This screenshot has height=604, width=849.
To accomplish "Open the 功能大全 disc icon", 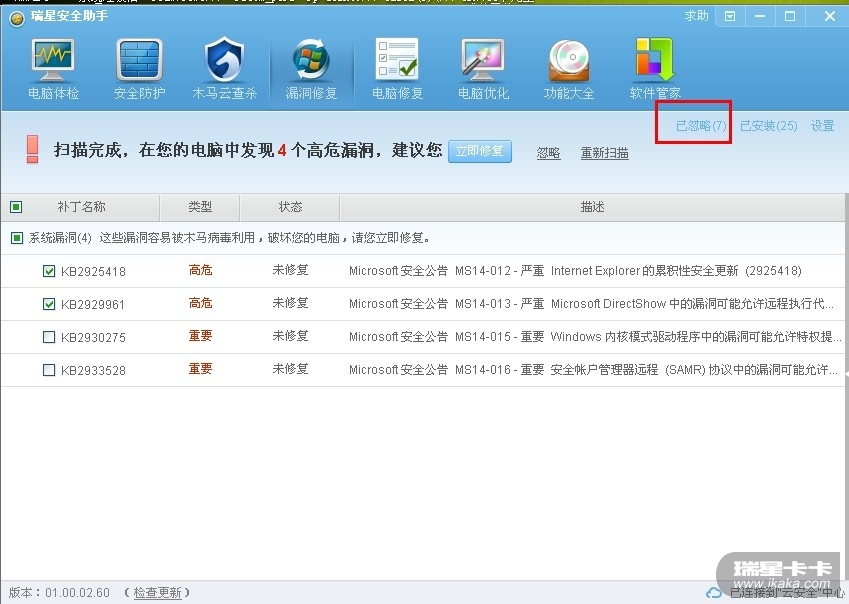I will [x=569, y=60].
